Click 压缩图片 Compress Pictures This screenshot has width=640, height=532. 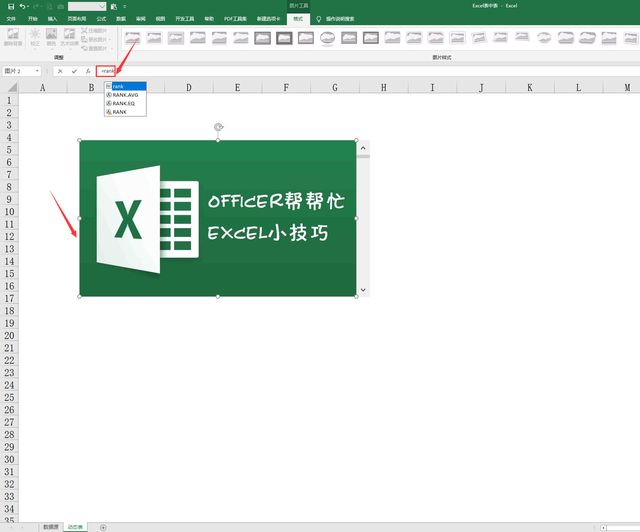click(x=94, y=31)
